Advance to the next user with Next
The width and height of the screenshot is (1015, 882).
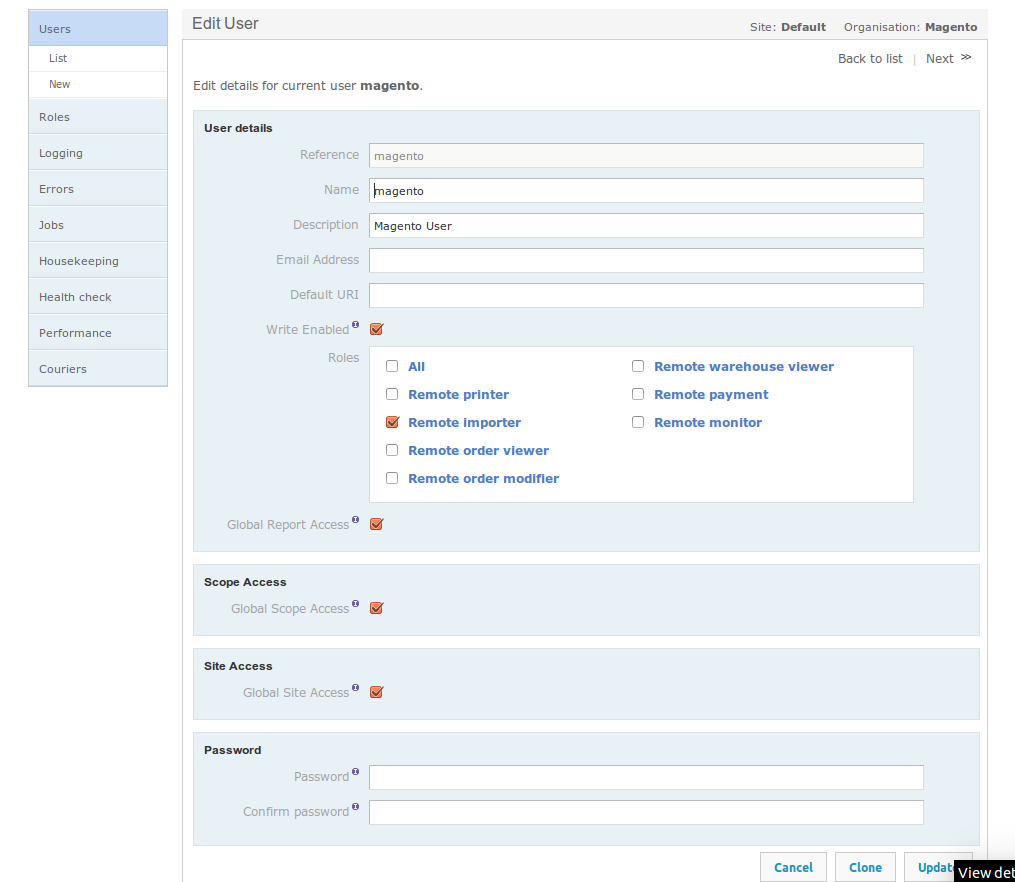[x=939, y=58]
